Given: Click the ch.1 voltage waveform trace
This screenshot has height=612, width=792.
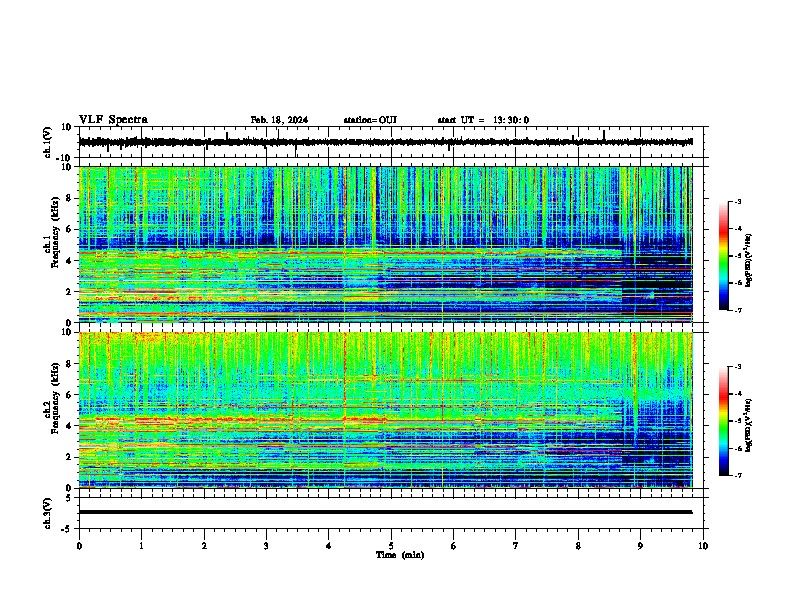Looking at the screenshot, I should (x=385, y=142).
